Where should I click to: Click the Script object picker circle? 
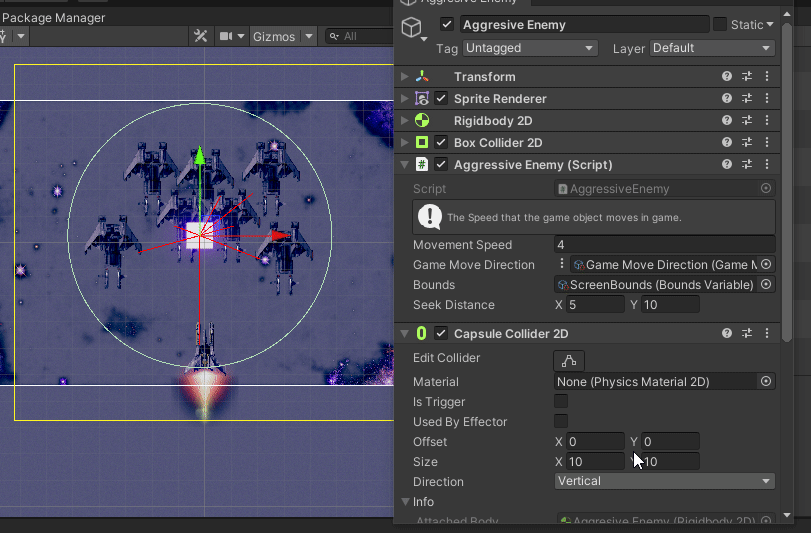[x=766, y=189]
